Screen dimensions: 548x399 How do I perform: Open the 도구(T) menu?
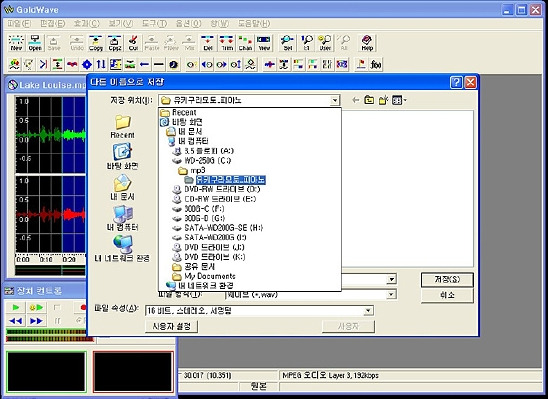point(154,23)
